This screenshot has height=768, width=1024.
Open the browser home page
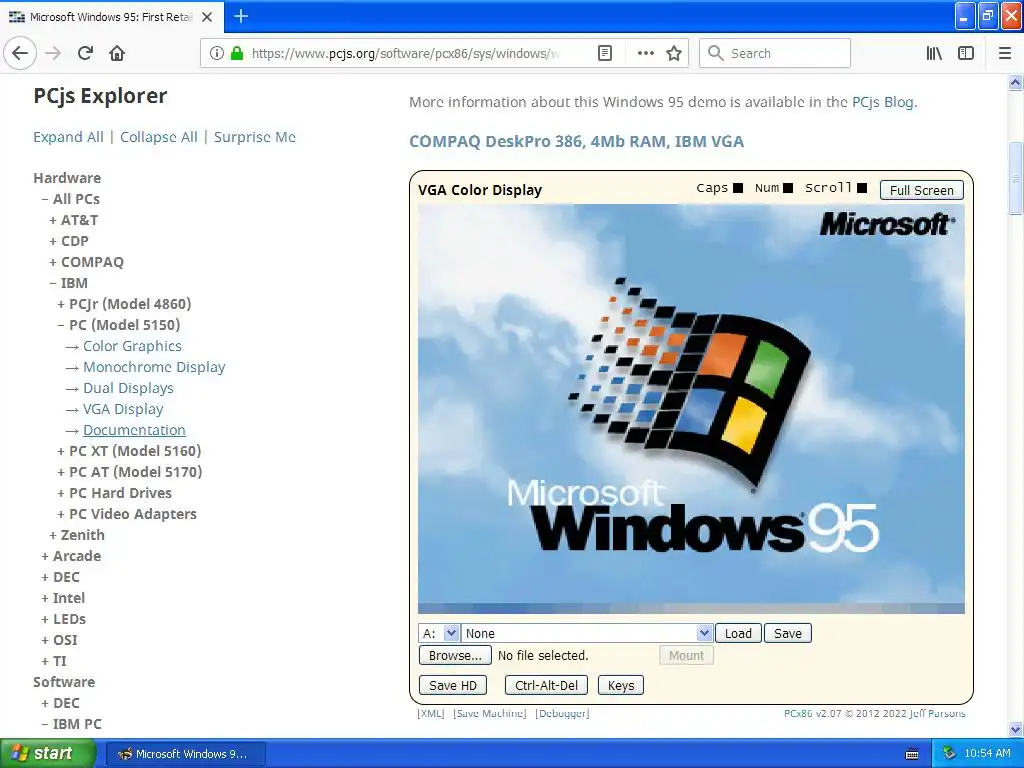tap(117, 54)
